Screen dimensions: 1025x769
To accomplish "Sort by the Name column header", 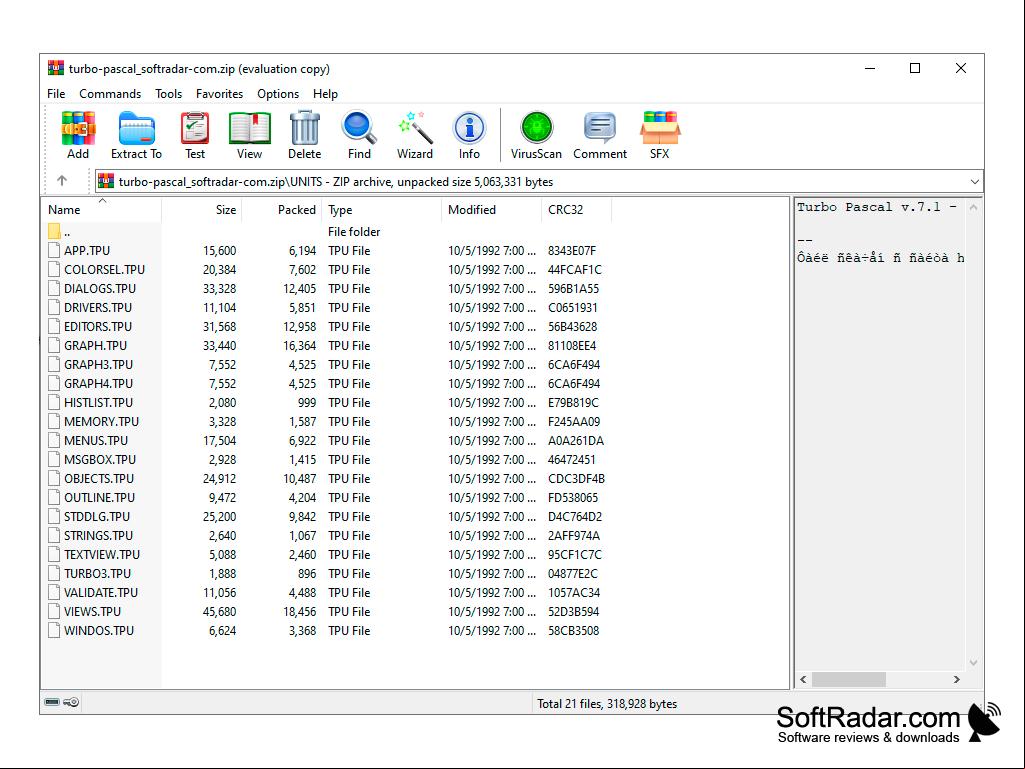I will coord(102,209).
